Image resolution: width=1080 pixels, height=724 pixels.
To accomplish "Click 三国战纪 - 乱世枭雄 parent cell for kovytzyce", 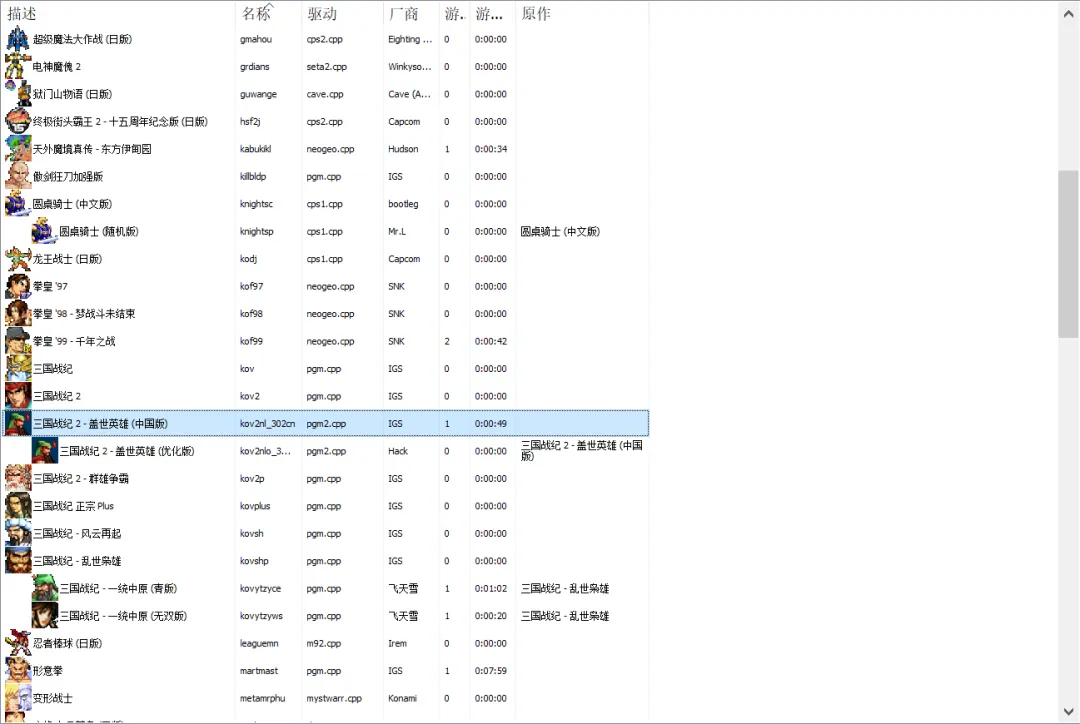I will pos(565,588).
